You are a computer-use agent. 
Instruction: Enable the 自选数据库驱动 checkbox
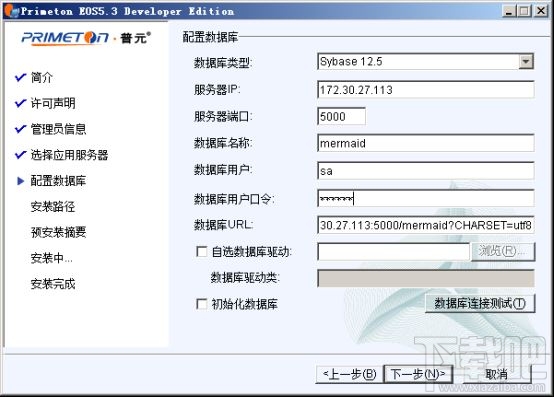(202, 252)
